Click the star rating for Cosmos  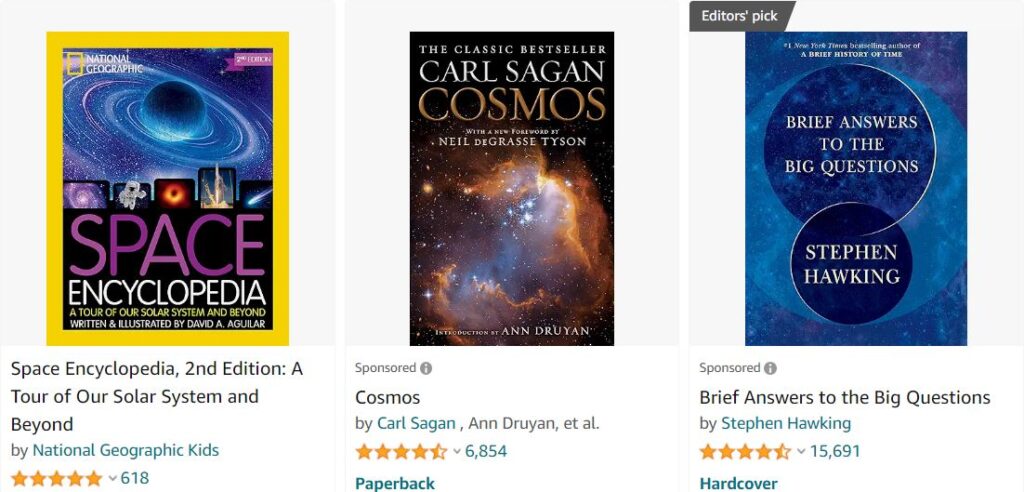click(x=401, y=451)
